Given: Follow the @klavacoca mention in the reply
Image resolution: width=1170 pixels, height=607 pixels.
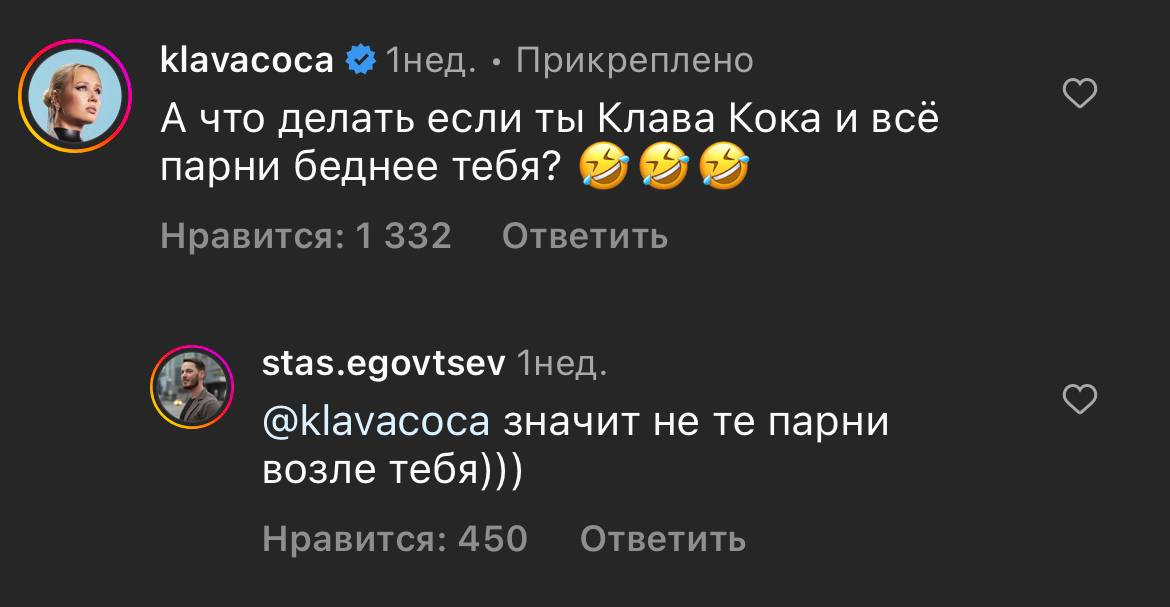Looking at the screenshot, I should tap(375, 421).
